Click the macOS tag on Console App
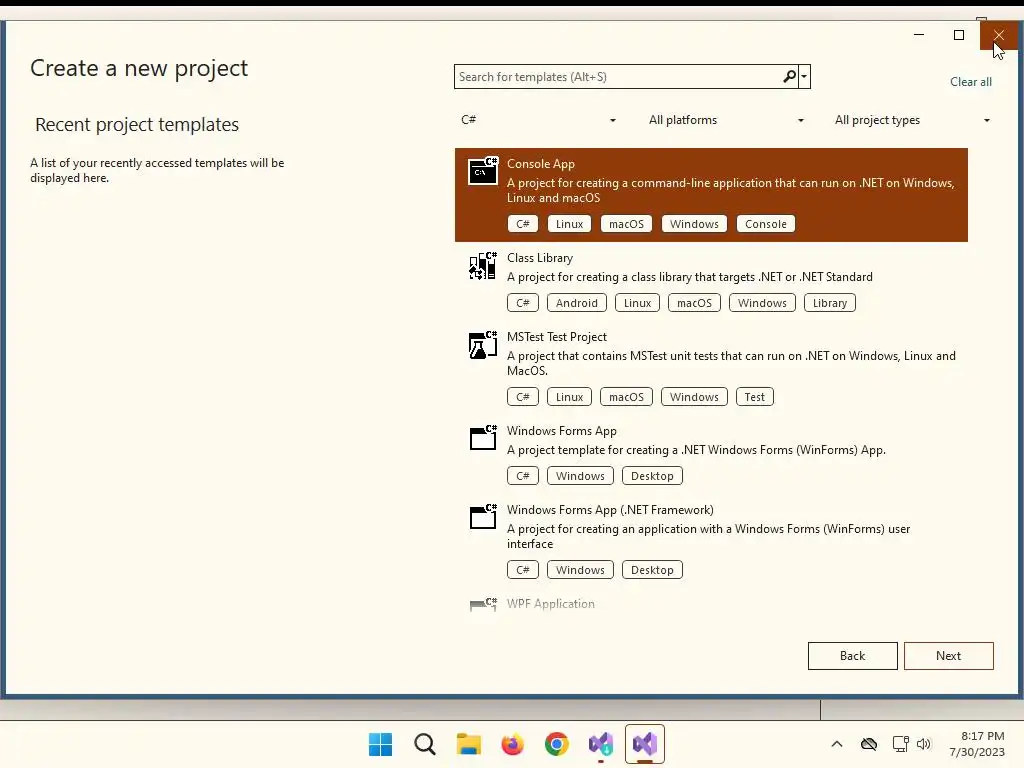The image size is (1024, 768). click(626, 224)
